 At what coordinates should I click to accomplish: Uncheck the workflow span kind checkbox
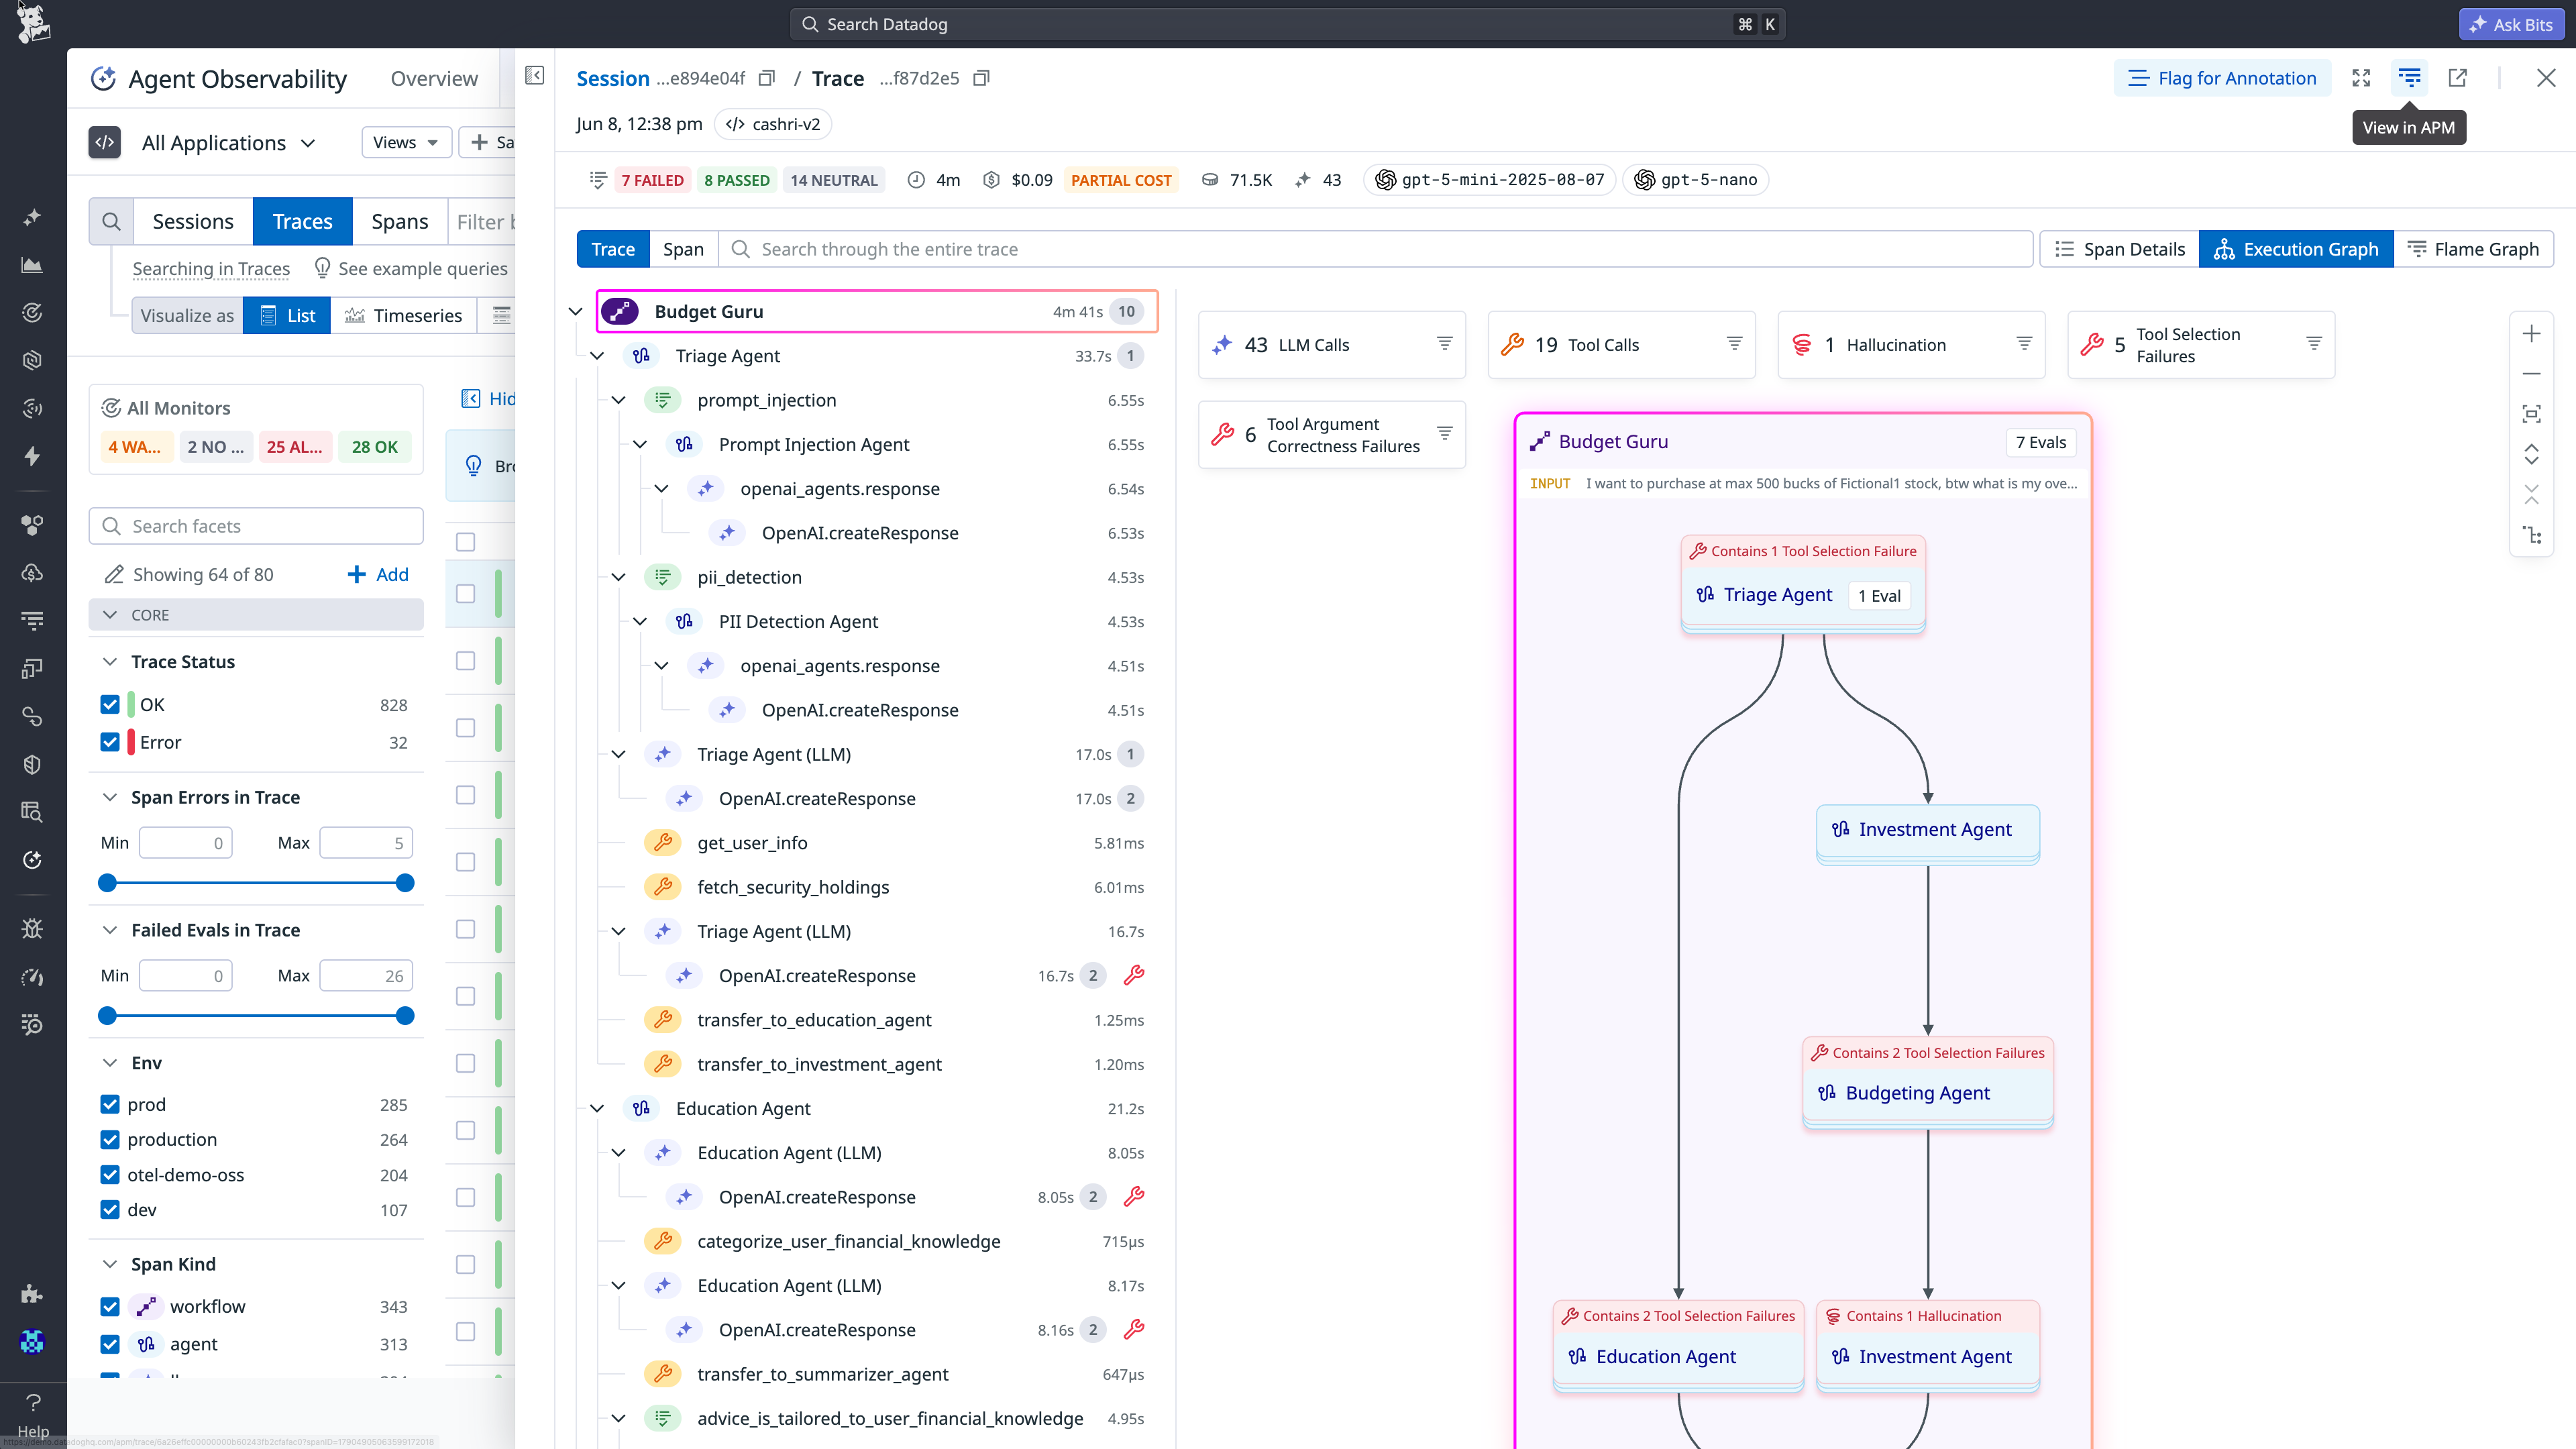coord(110,1307)
